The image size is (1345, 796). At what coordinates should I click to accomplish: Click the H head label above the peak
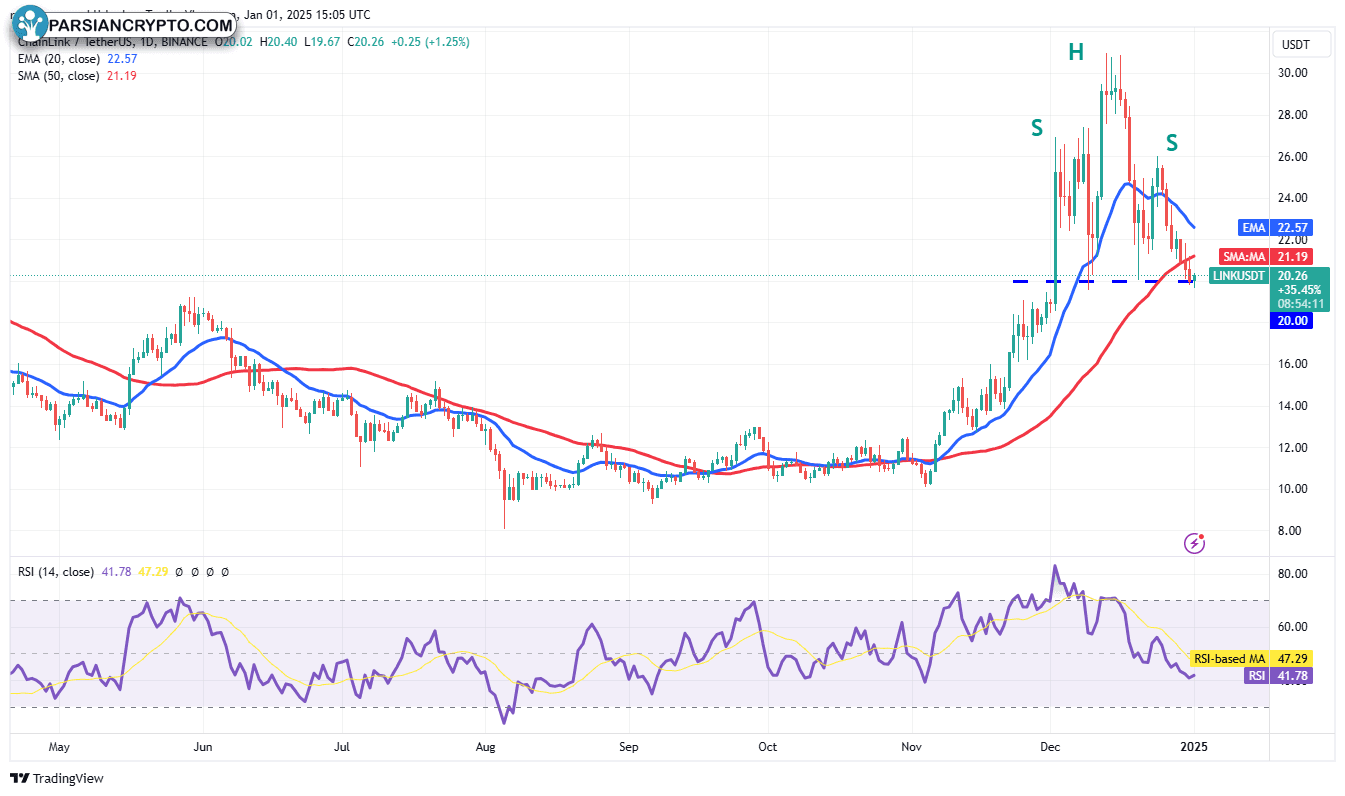pos(1076,53)
